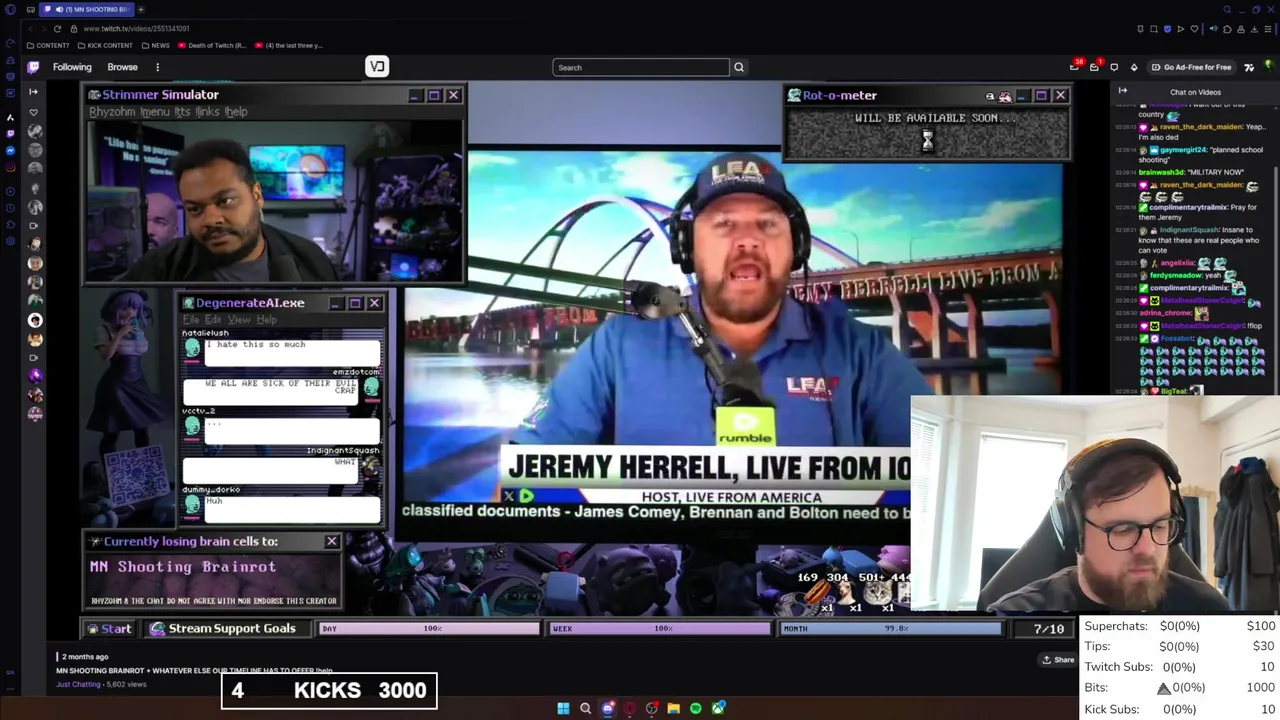Open Spotify from the taskbar
Viewport: 1280px width, 720px height.
point(696,708)
